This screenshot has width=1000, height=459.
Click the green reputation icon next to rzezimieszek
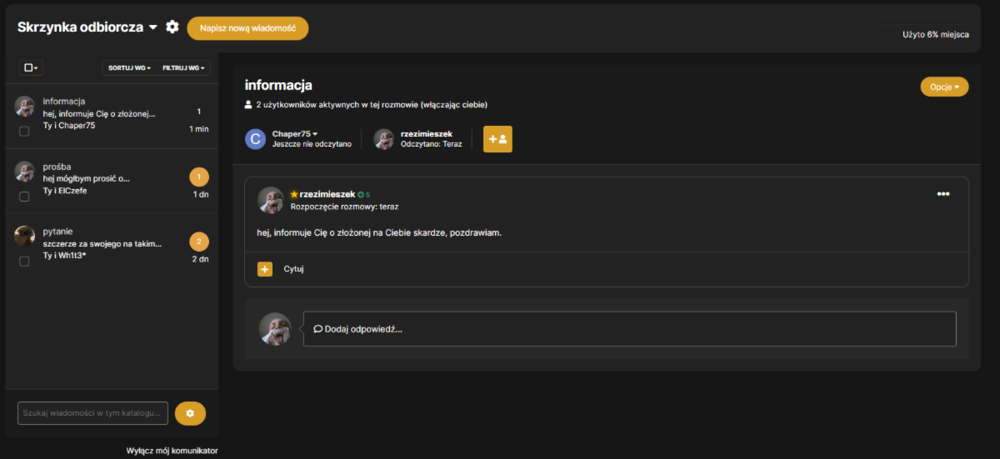361,194
